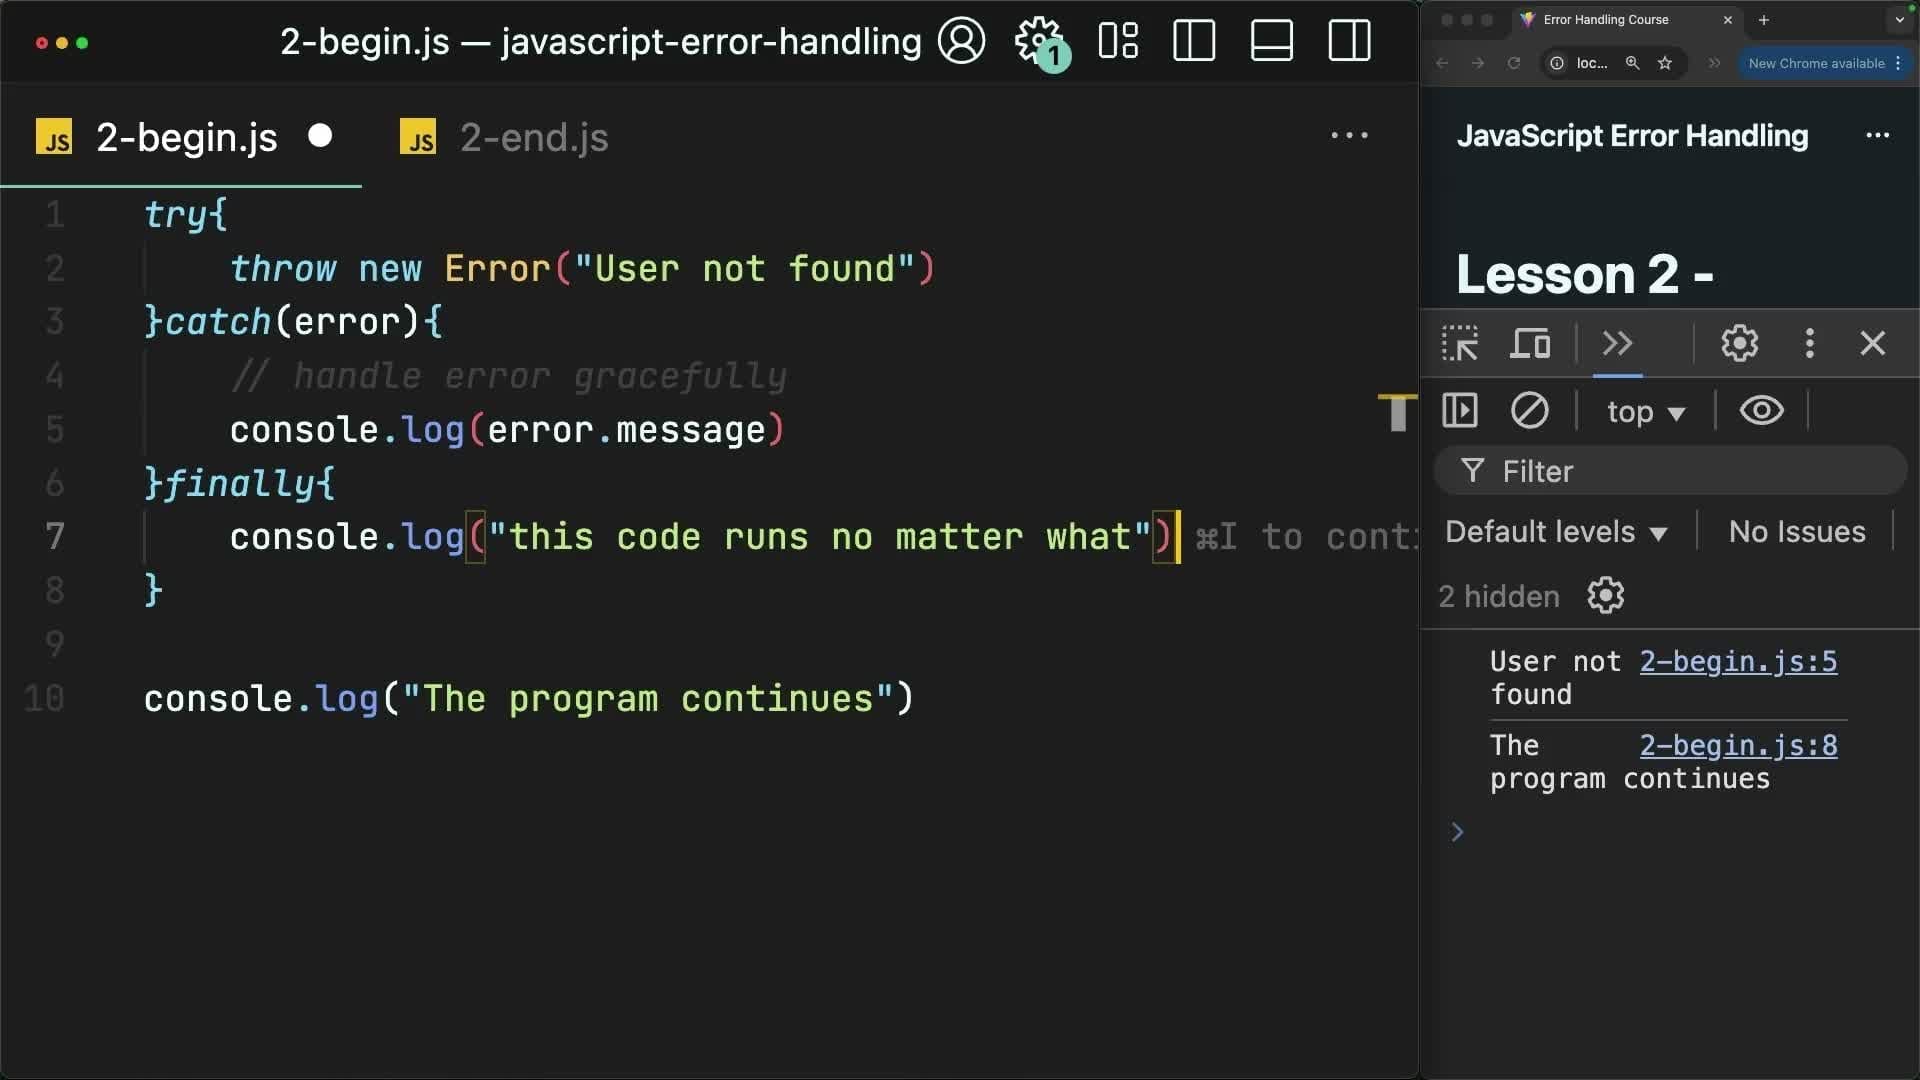Click New Chrome available button

coord(1816,63)
